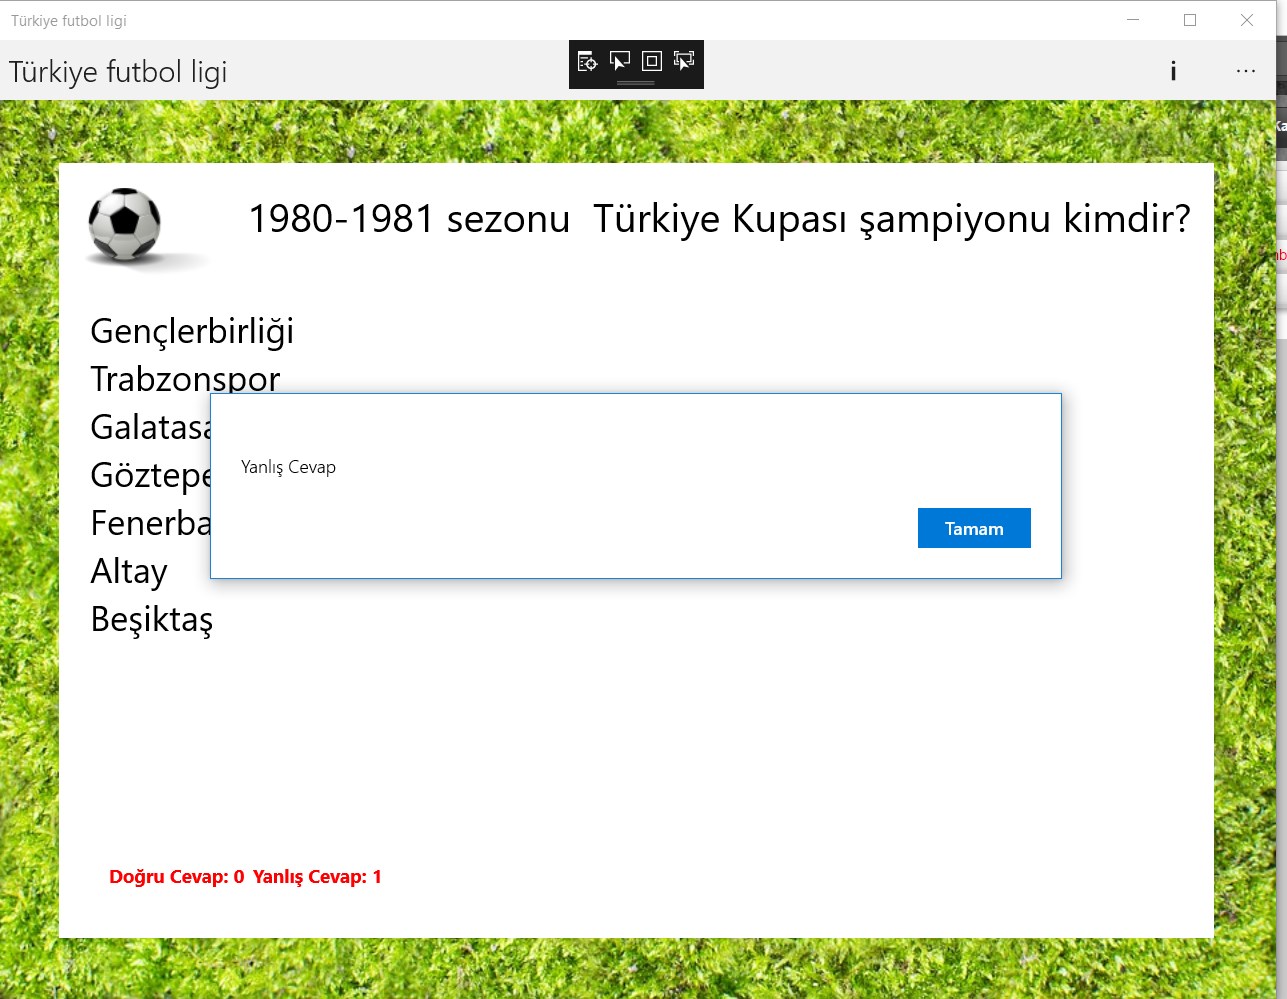Viewport: 1287px width, 999px height.
Task: Click the 1980-1981 sezonu question text
Action: (x=719, y=218)
